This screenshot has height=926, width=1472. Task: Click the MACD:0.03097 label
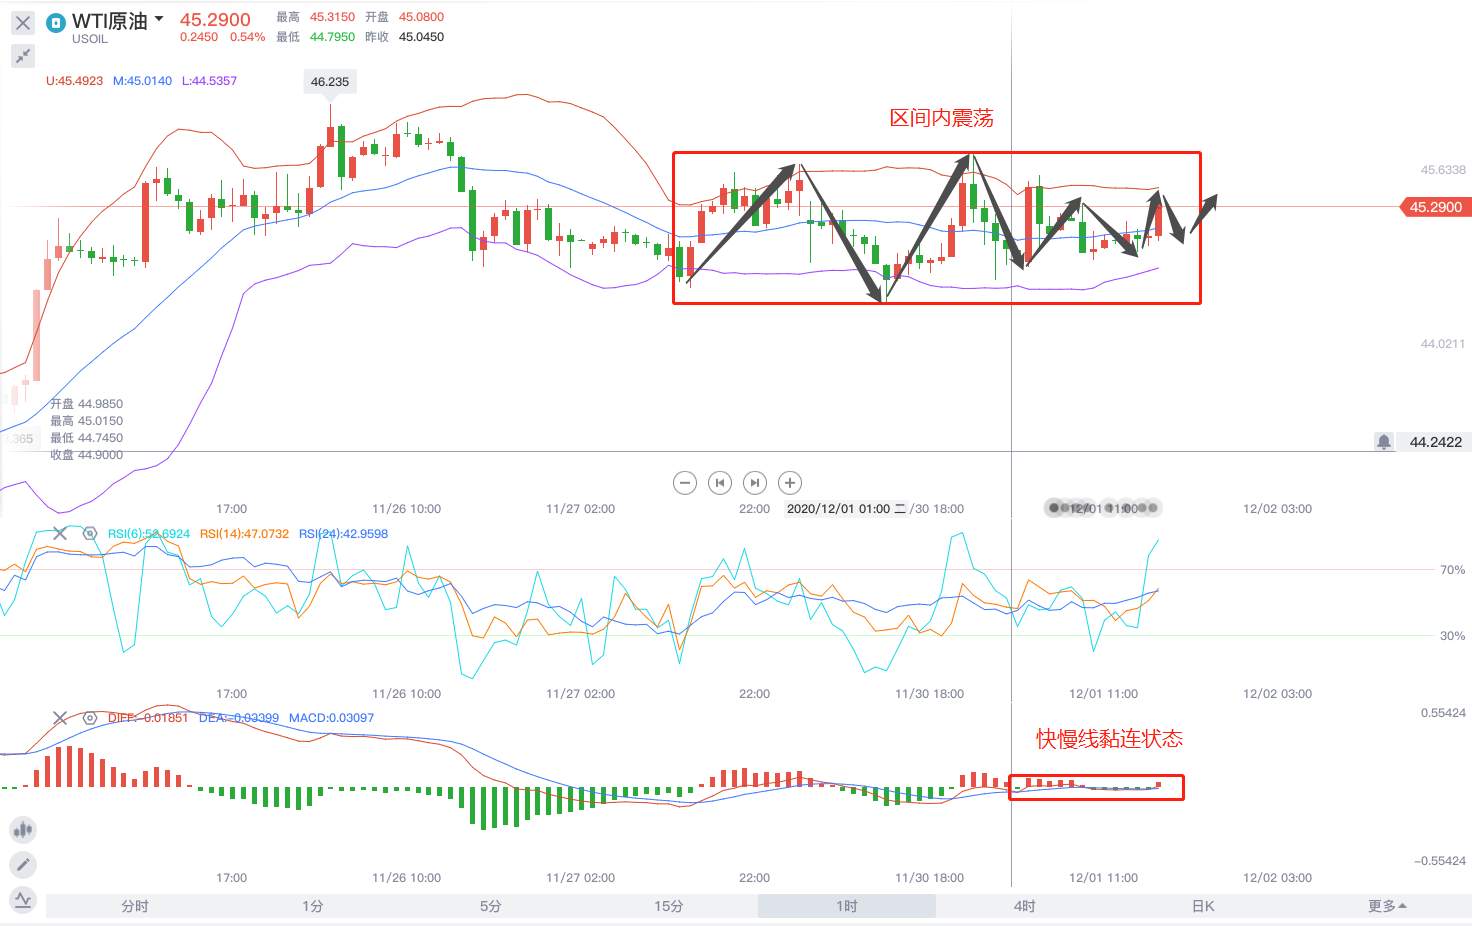pos(331,718)
